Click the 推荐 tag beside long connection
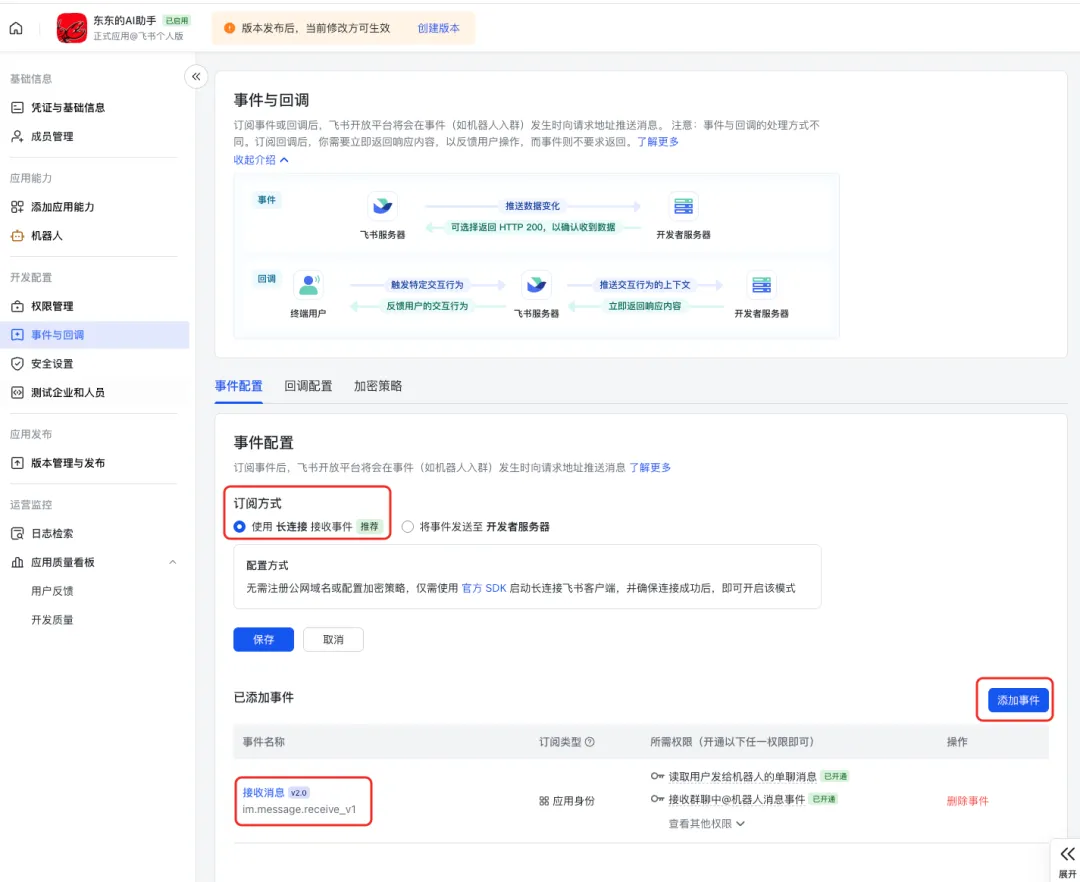The width and height of the screenshot is (1080, 882). 369,527
